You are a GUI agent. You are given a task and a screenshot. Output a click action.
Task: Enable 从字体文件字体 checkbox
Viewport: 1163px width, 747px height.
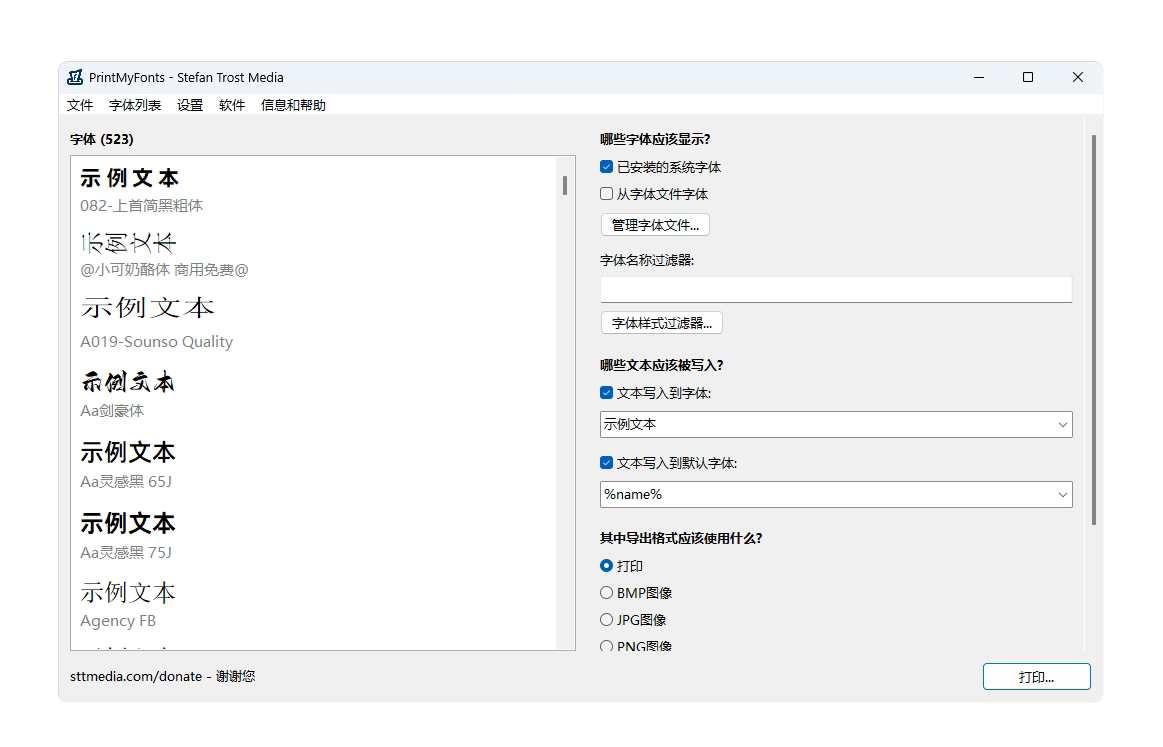(607, 194)
